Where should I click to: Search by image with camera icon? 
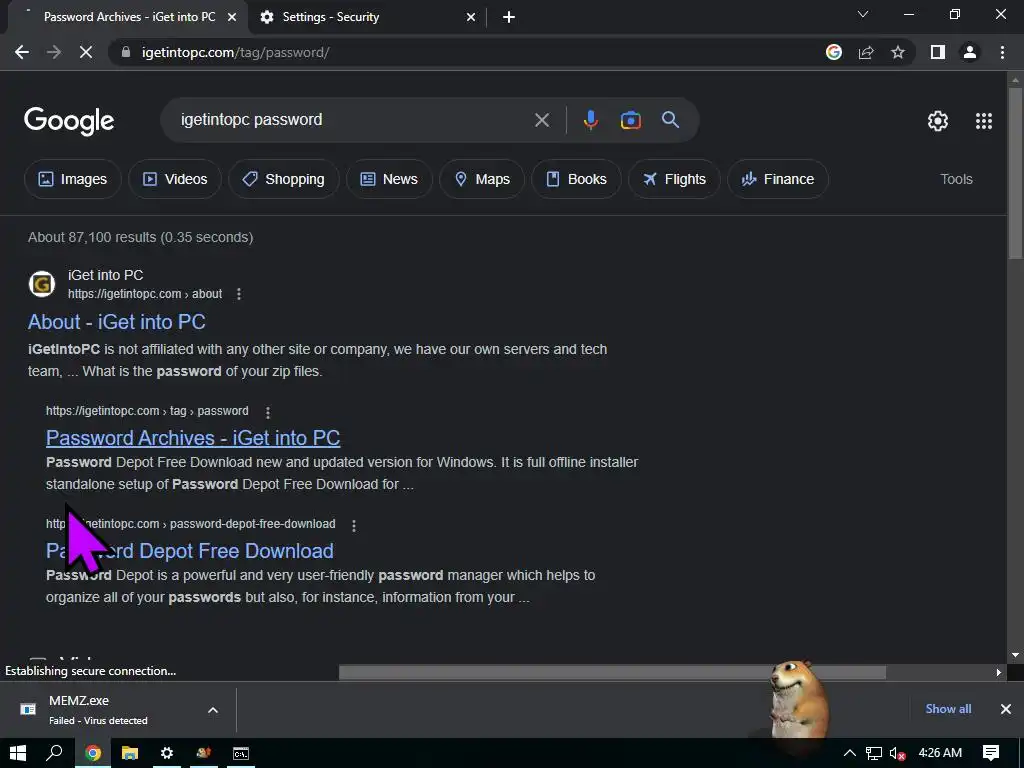pyautogui.click(x=630, y=120)
